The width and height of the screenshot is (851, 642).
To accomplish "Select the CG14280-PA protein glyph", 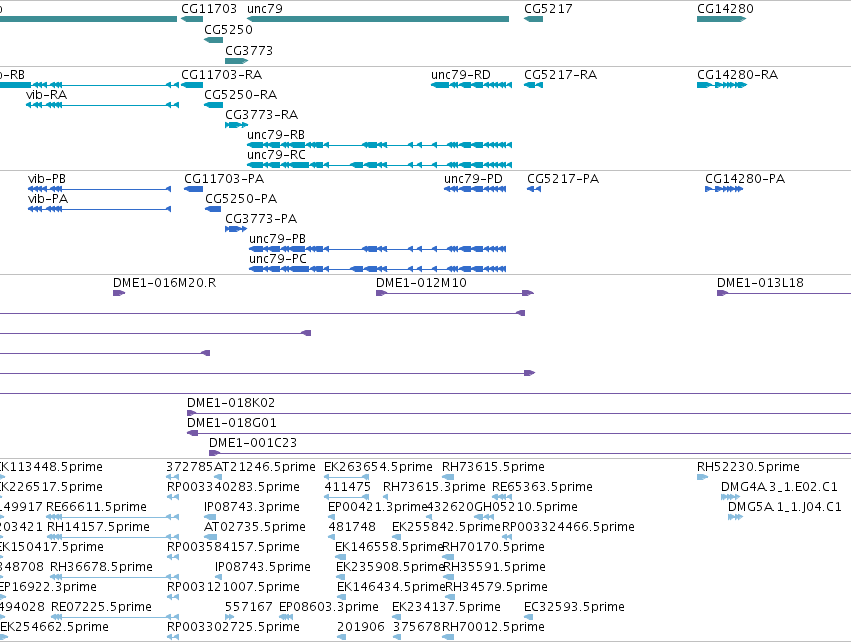I will 723,189.
